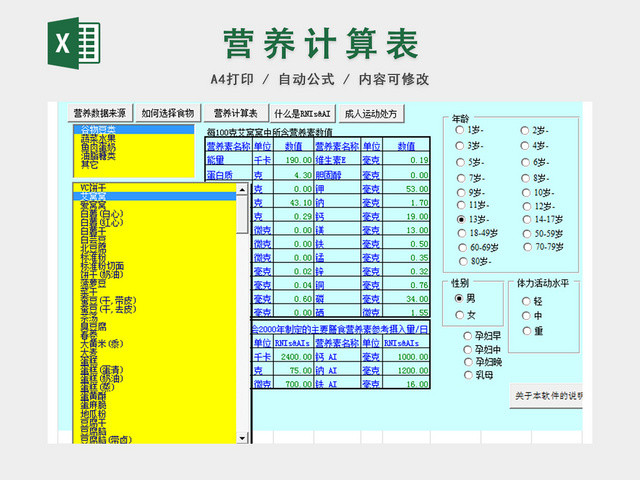Set physical activity level to 中
The width and height of the screenshot is (640, 480).
coord(527,316)
